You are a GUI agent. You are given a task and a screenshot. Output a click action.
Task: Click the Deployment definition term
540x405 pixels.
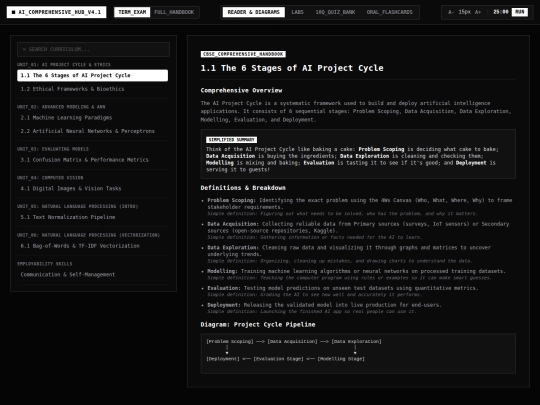point(224,305)
